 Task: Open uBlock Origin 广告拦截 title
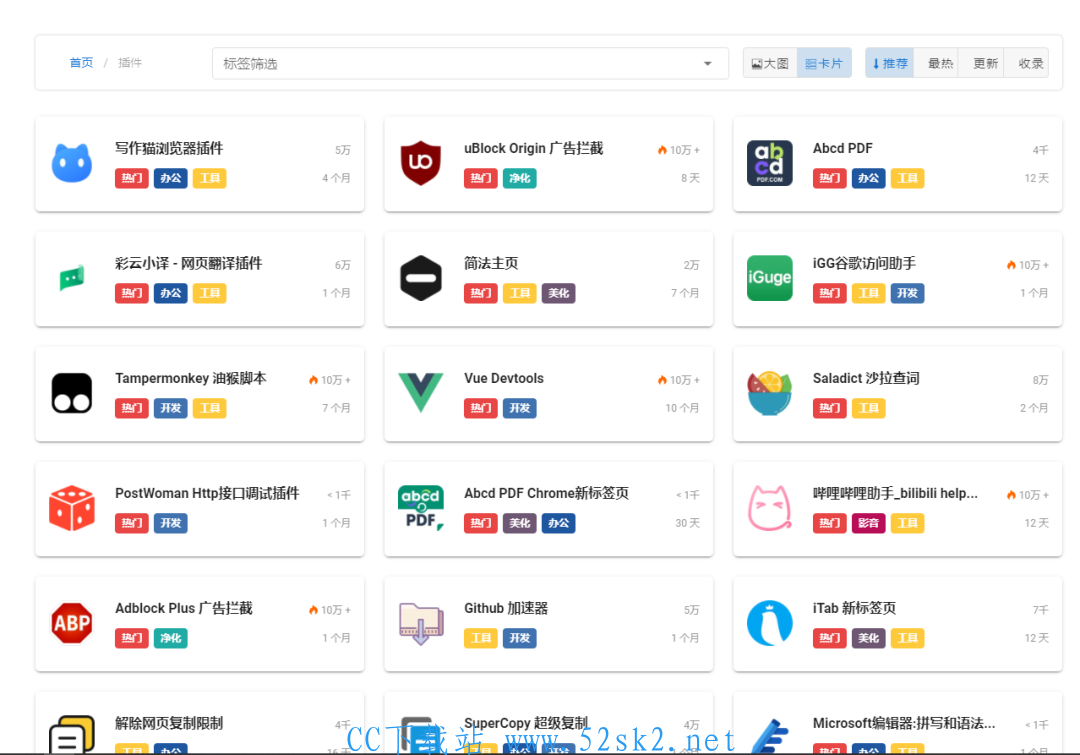(x=533, y=148)
